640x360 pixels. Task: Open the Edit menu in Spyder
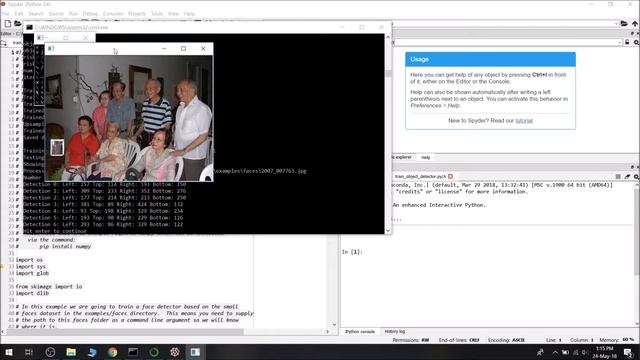click(19, 13)
